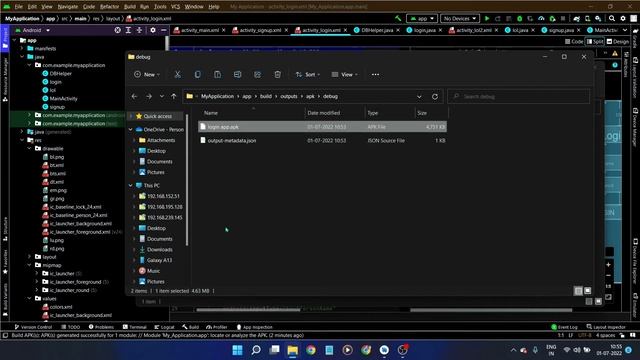Switch Explorer to large thumbnails view layout
The width and height of the screenshot is (640, 360).
588,291
